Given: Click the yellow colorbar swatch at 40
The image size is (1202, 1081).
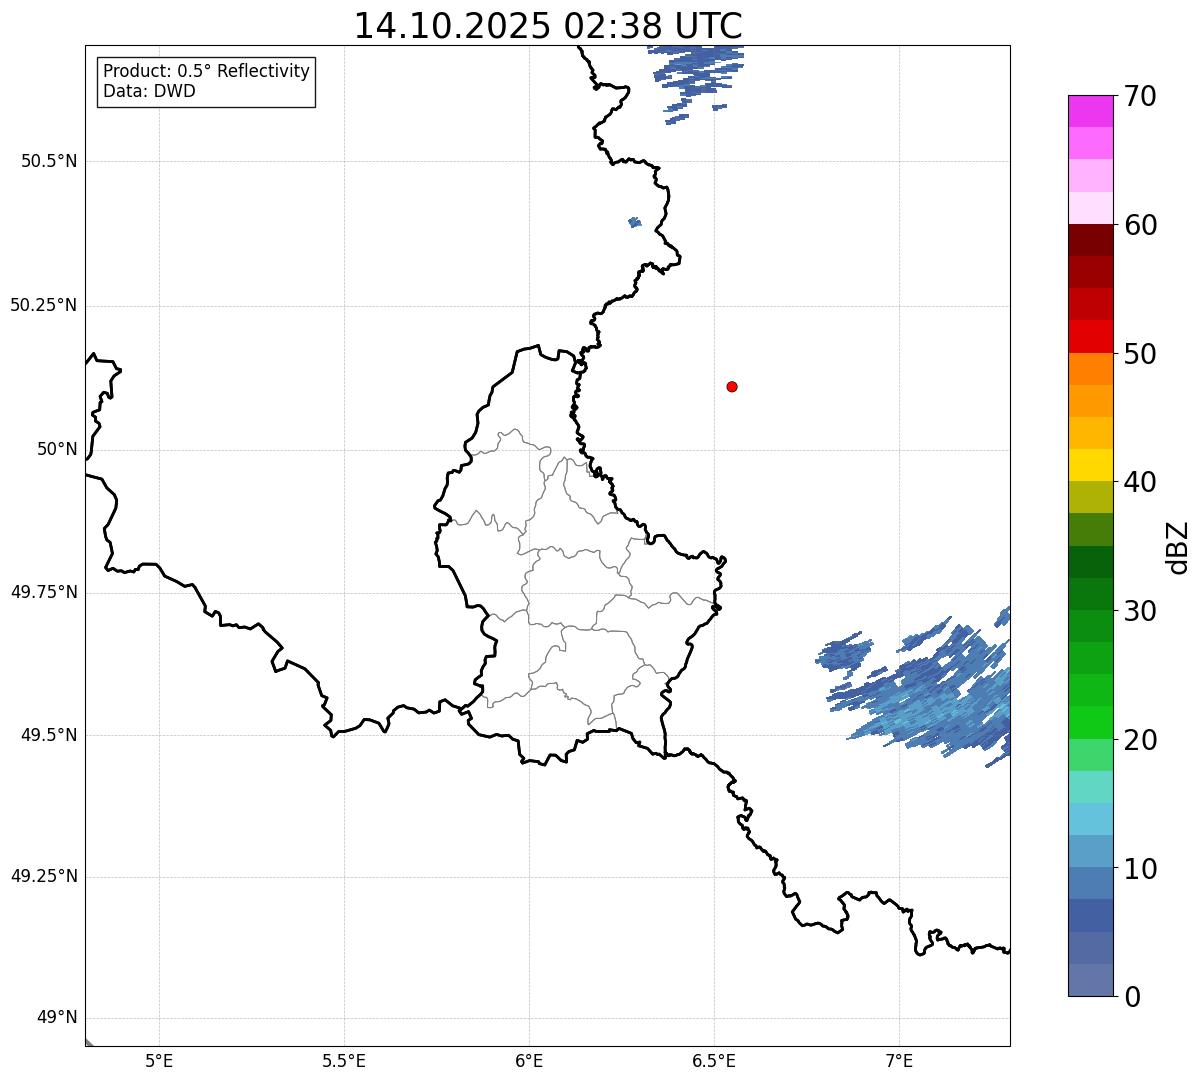Looking at the screenshot, I should pyautogui.click(x=1090, y=465).
